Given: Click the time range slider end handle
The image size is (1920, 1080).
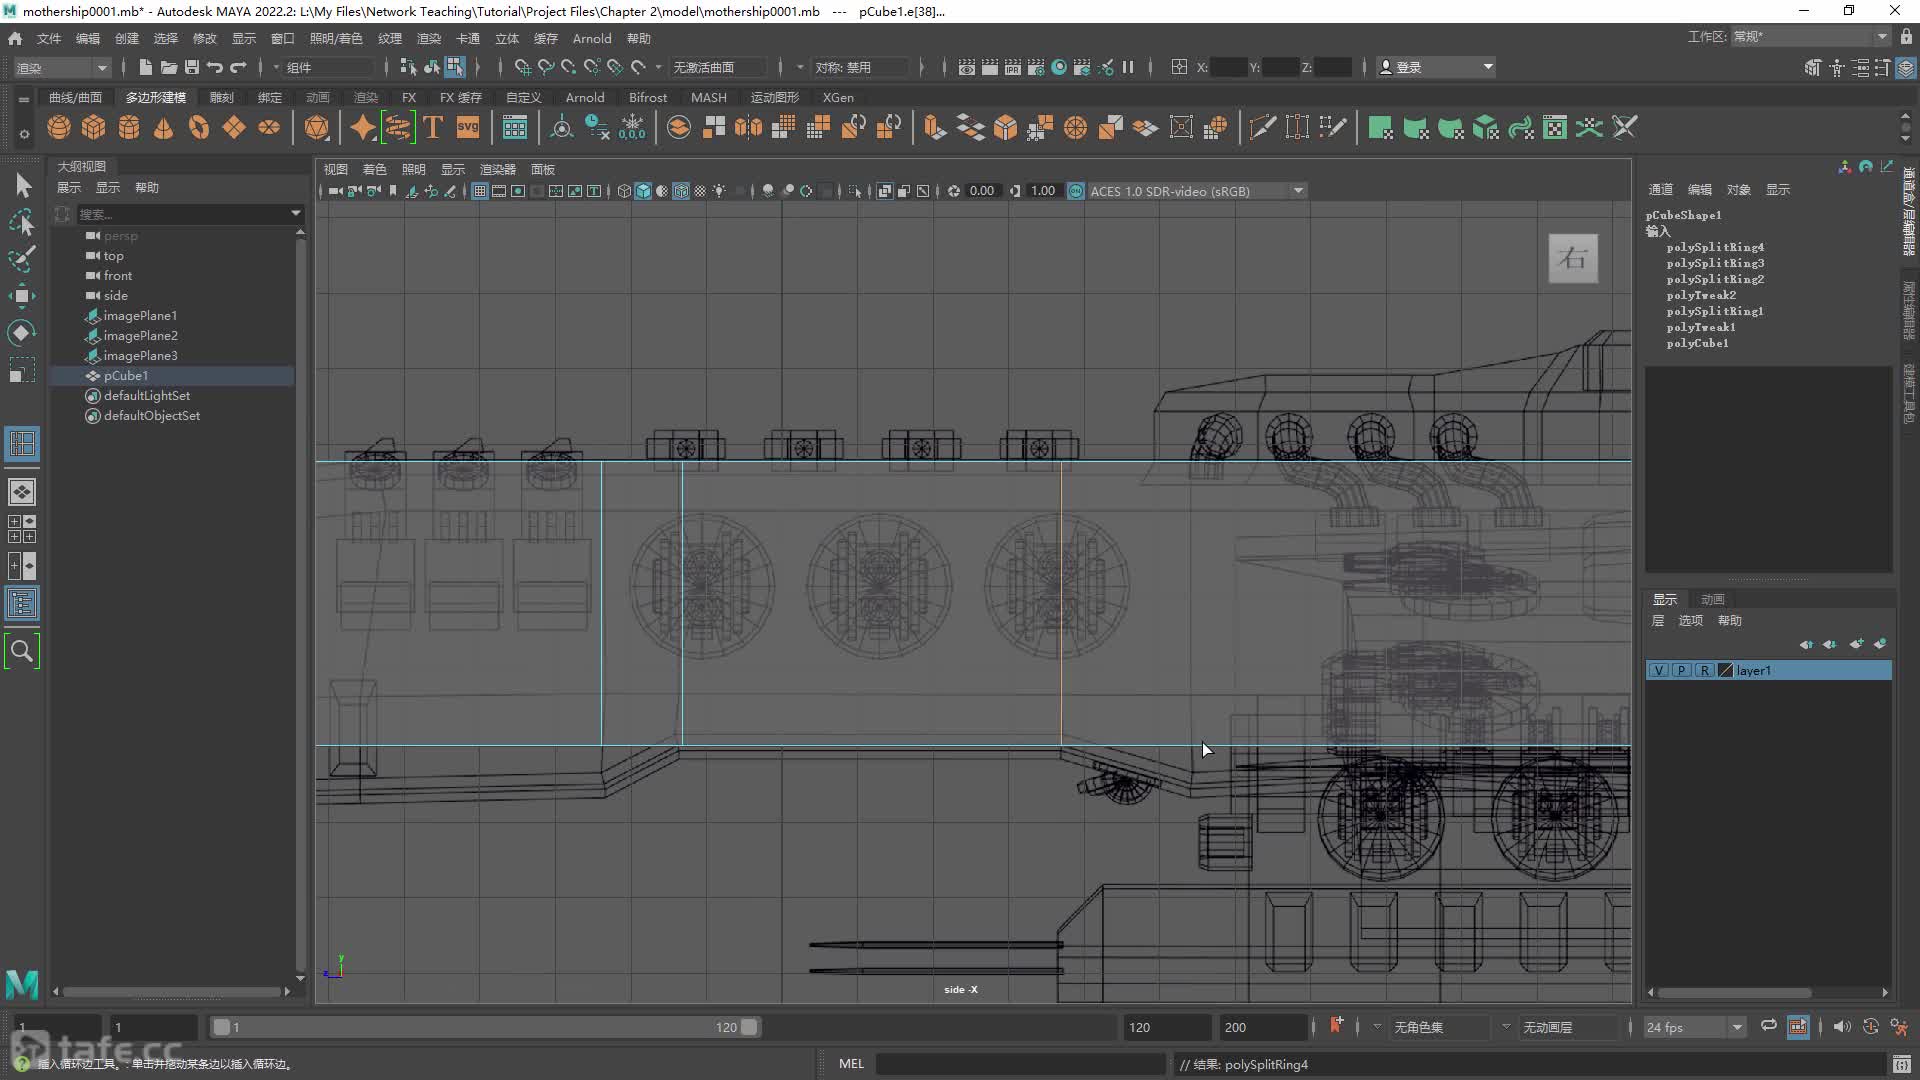Looking at the screenshot, I should tap(749, 1027).
